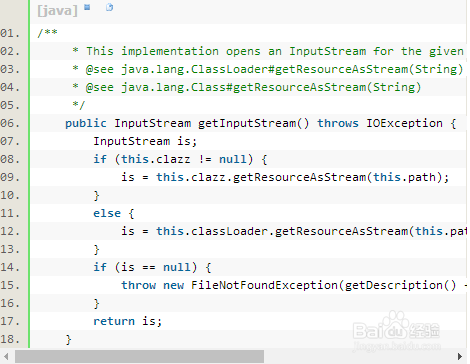Click comment 'This implementation opens an InputStream'
The image size is (470, 364).
(226, 51)
